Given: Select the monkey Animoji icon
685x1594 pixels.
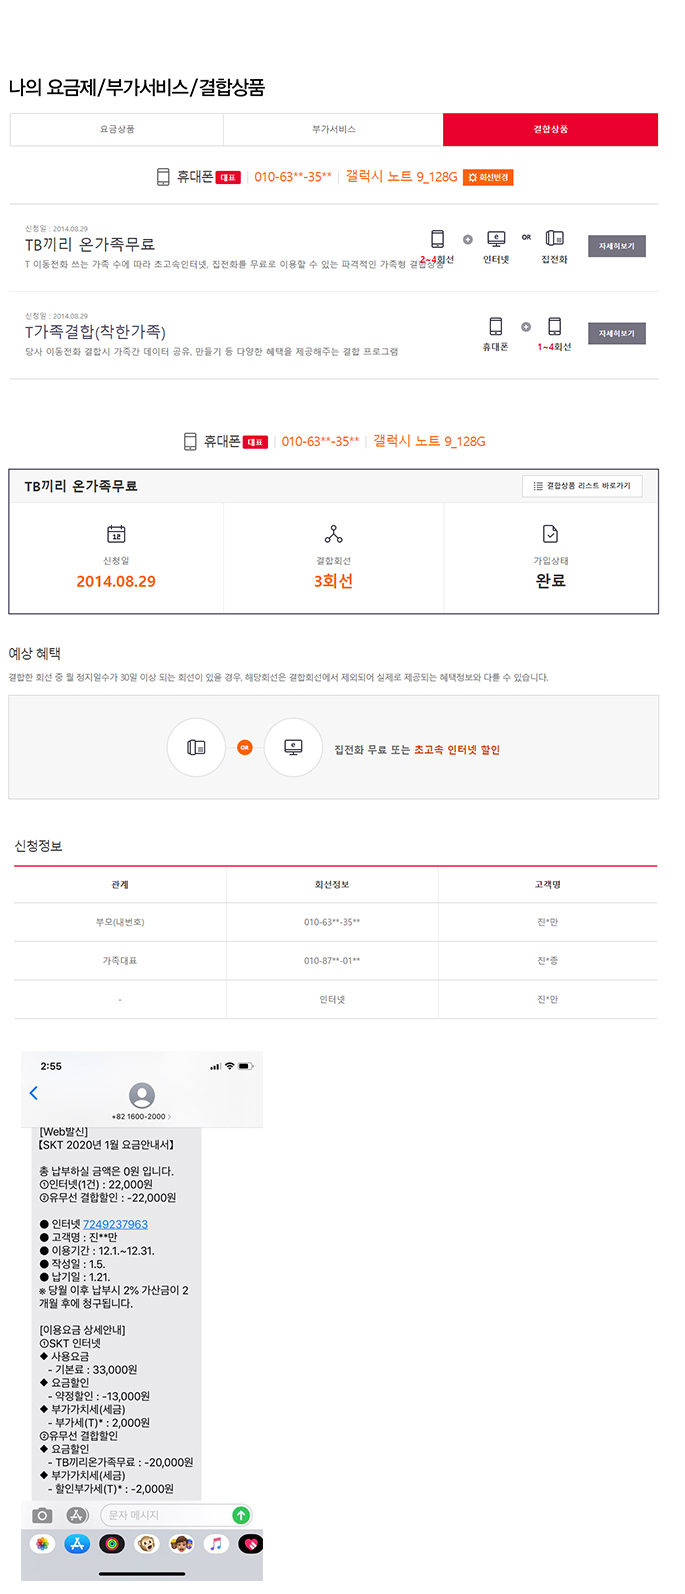Looking at the screenshot, I should coord(147,1544).
